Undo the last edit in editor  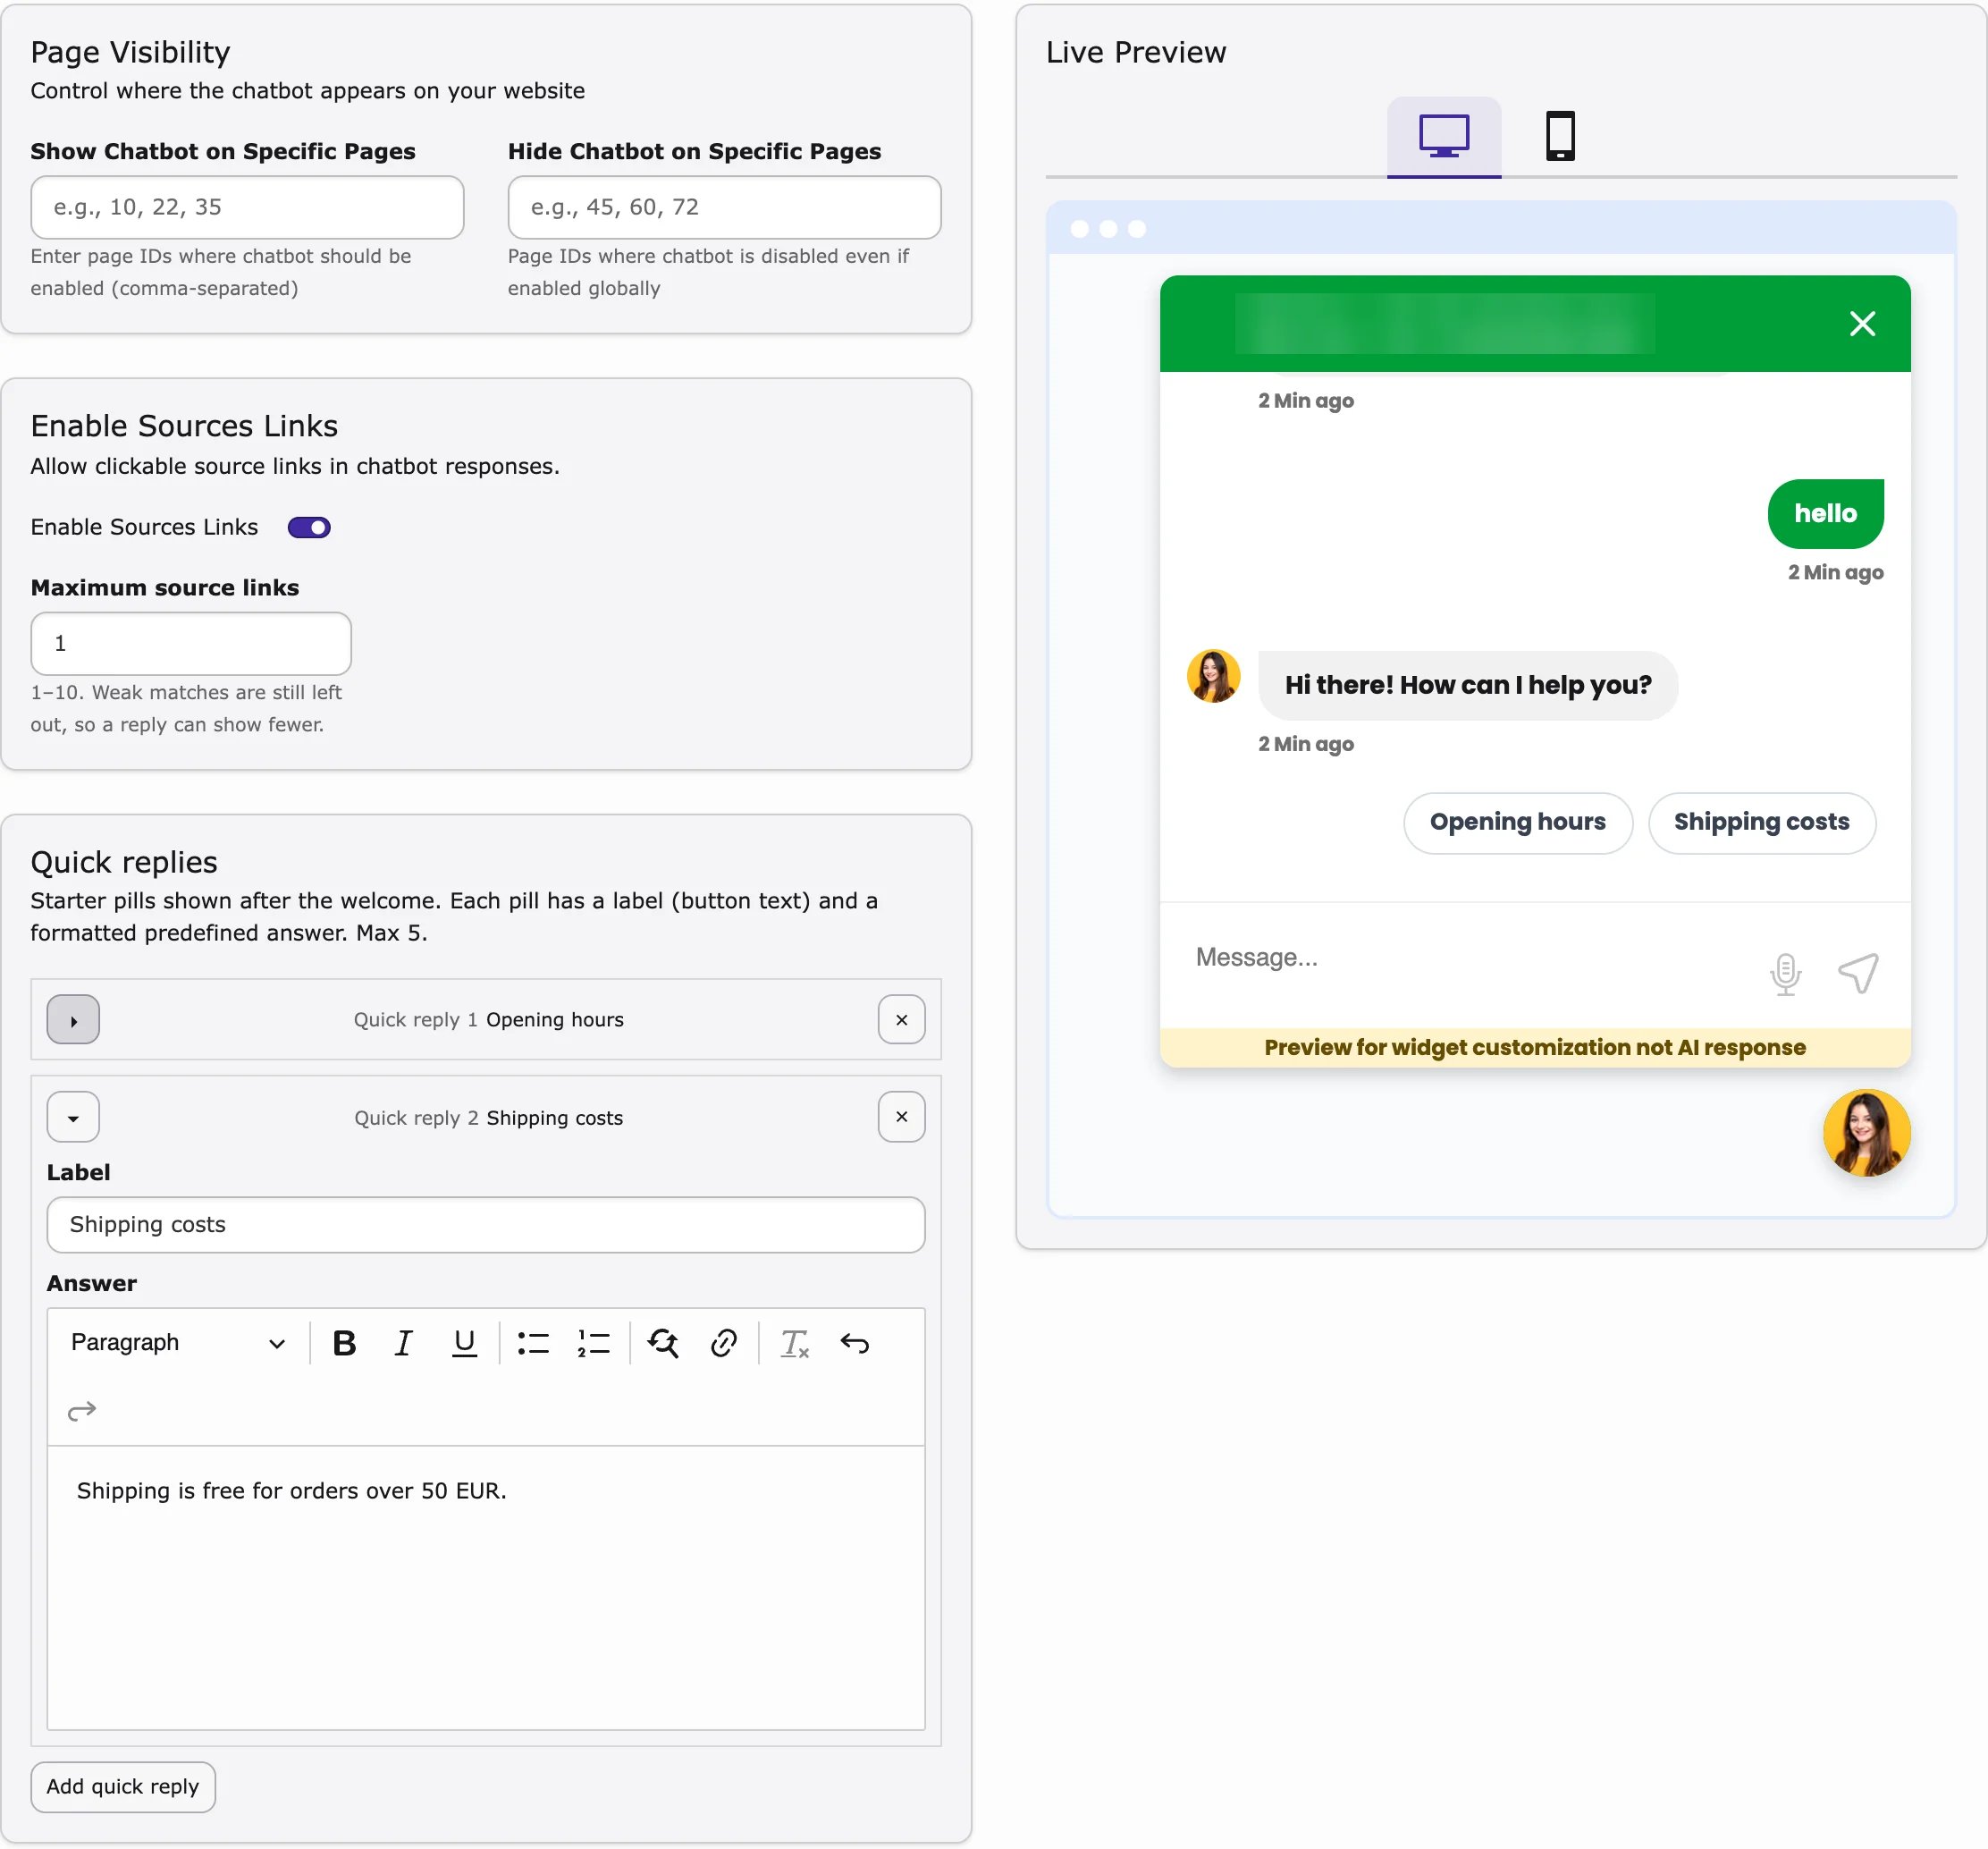tap(855, 1343)
